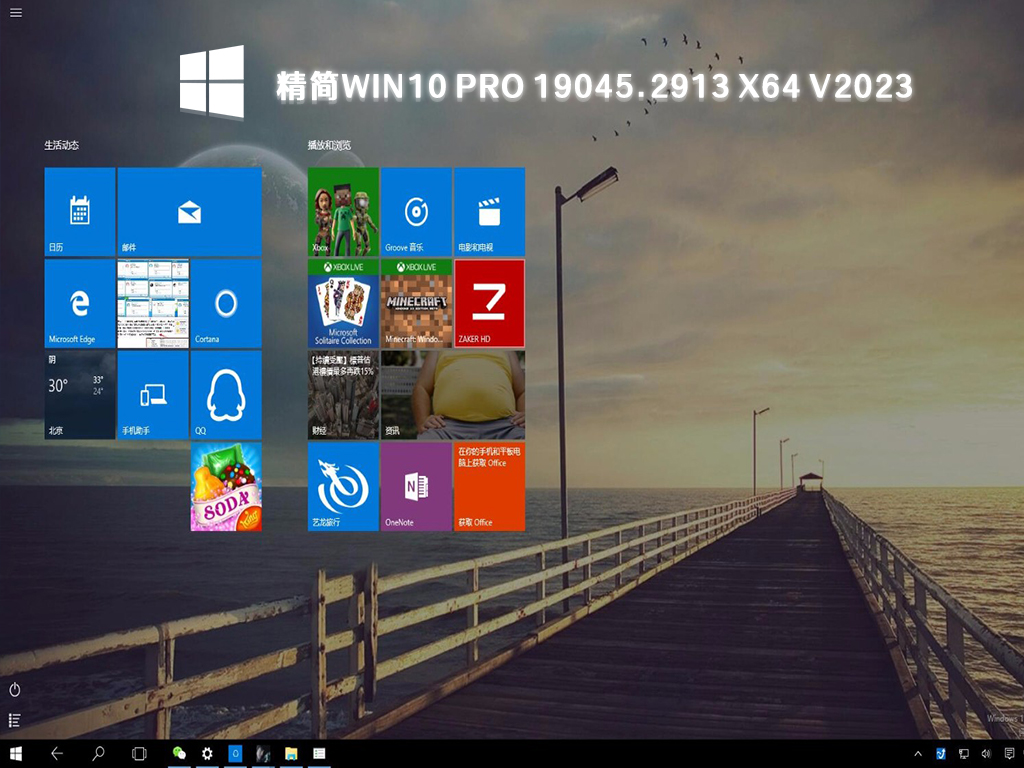The height and width of the screenshot is (768, 1024).
Task: Open the Movies & TV (电影和电视) tile
Action: (x=489, y=212)
